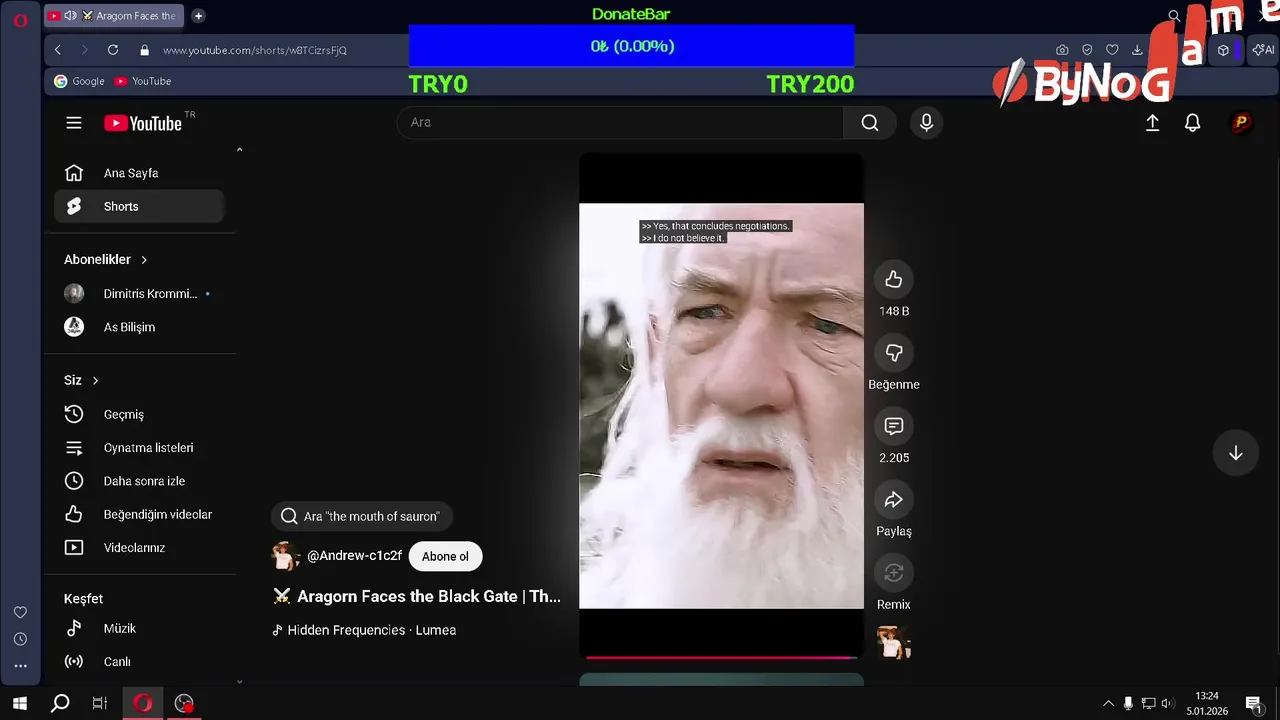Screen dimensions: 1280x720
Task: Click the Aragorn Faces the Black Gate title
Action: (417, 596)
